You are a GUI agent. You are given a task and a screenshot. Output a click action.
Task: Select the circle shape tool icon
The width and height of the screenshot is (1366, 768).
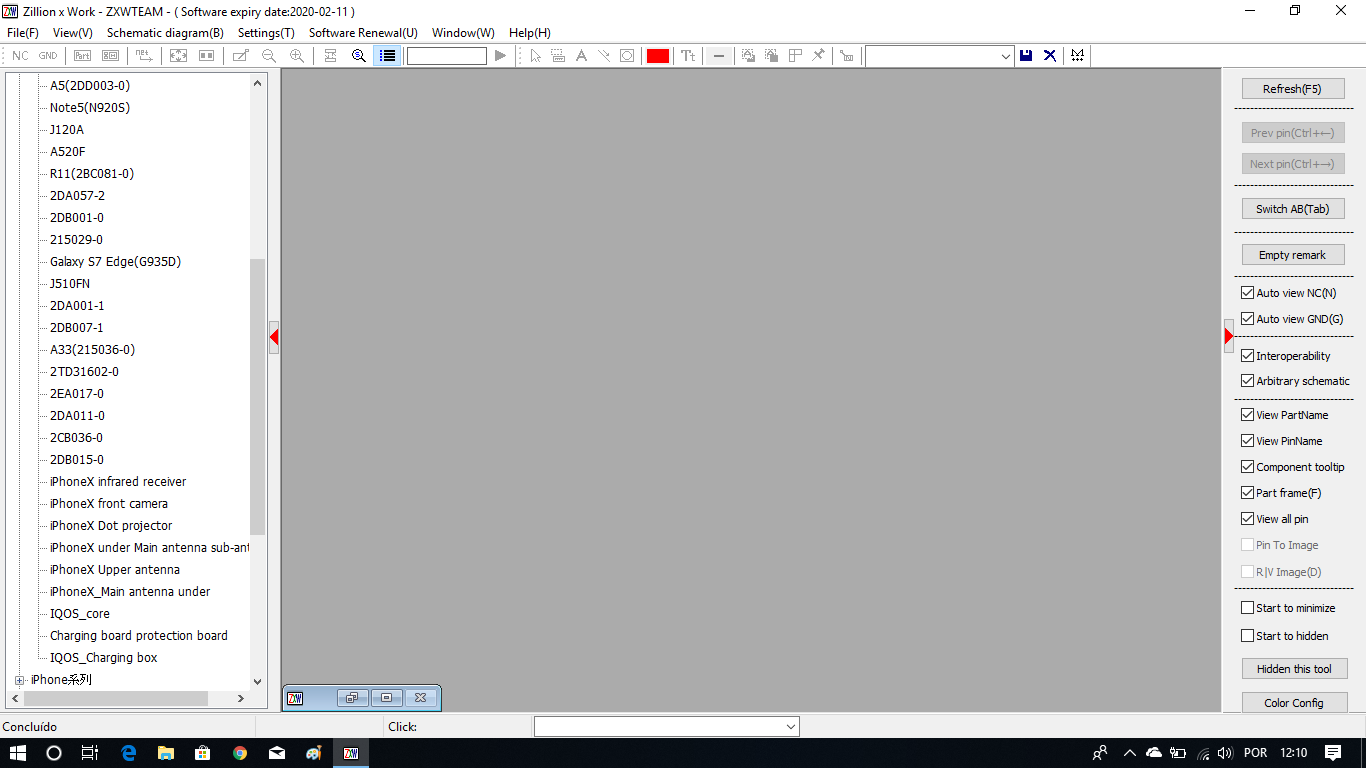627,56
